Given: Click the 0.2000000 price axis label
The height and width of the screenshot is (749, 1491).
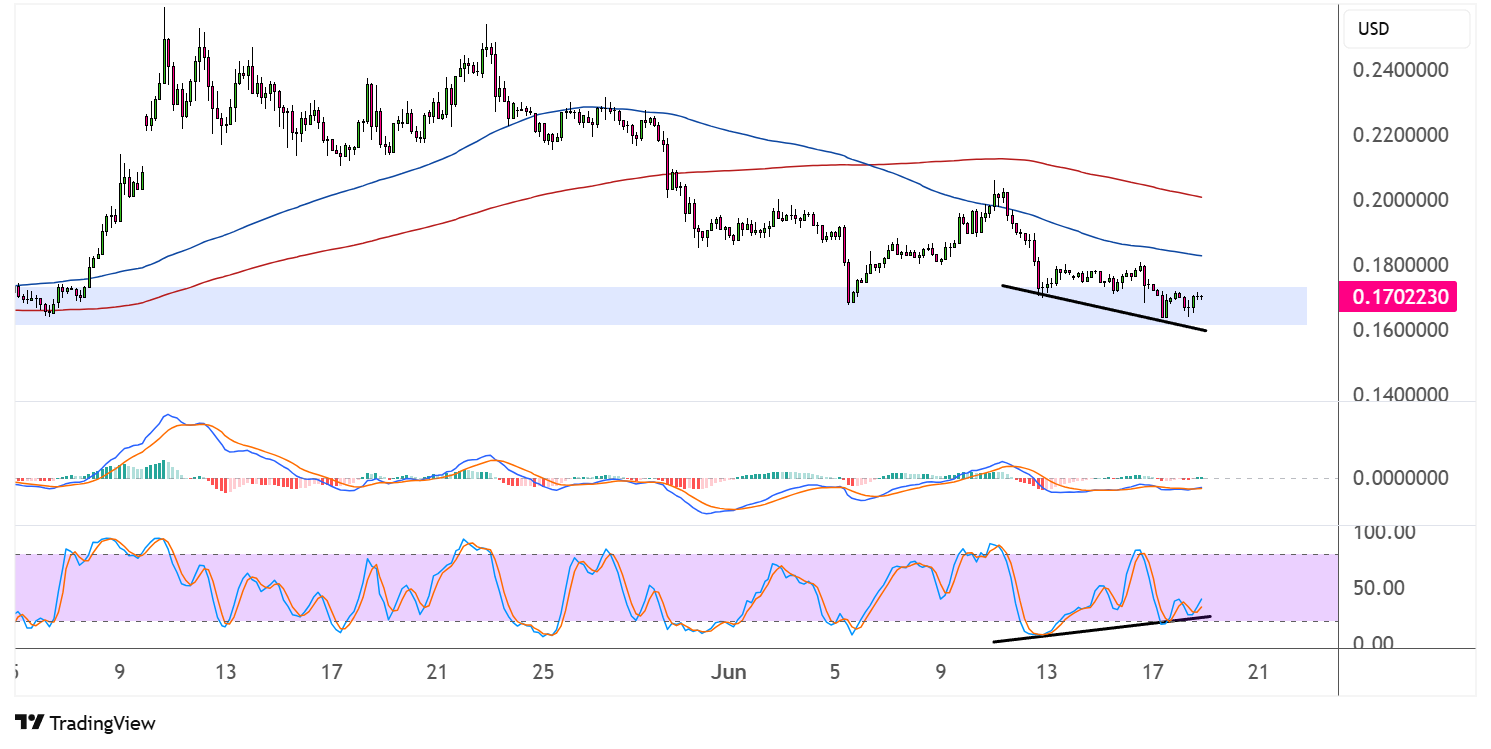Looking at the screenshot, I should [x=1400, y=200].
